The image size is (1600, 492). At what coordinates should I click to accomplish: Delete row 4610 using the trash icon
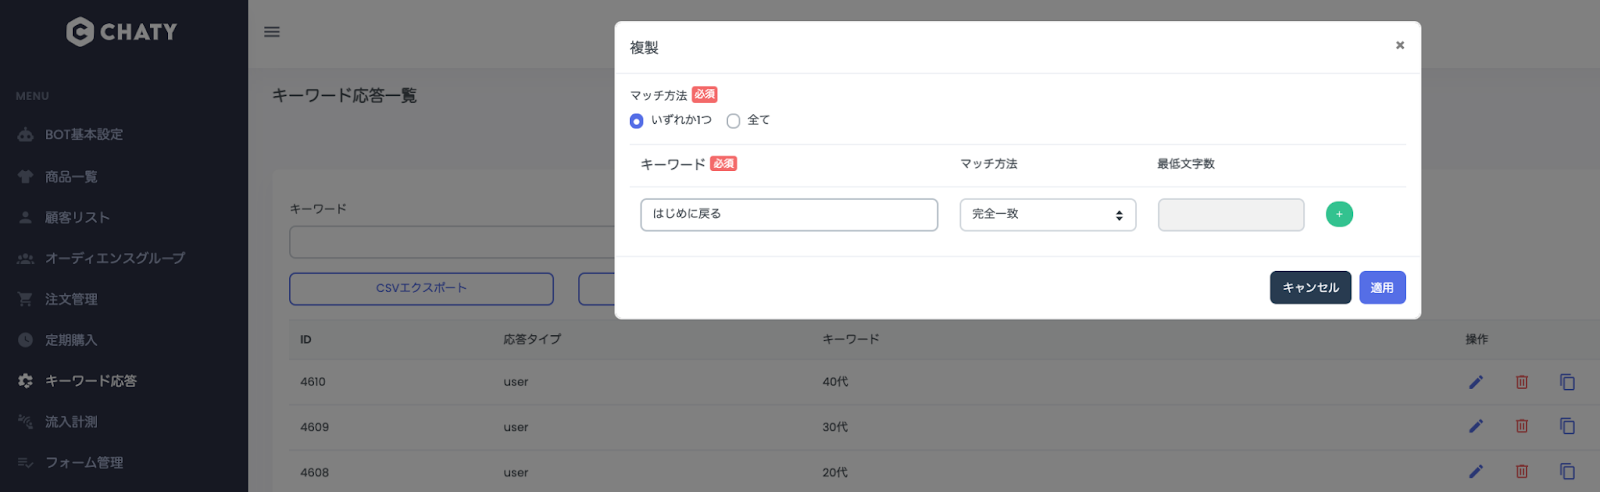coord(1521,382)
